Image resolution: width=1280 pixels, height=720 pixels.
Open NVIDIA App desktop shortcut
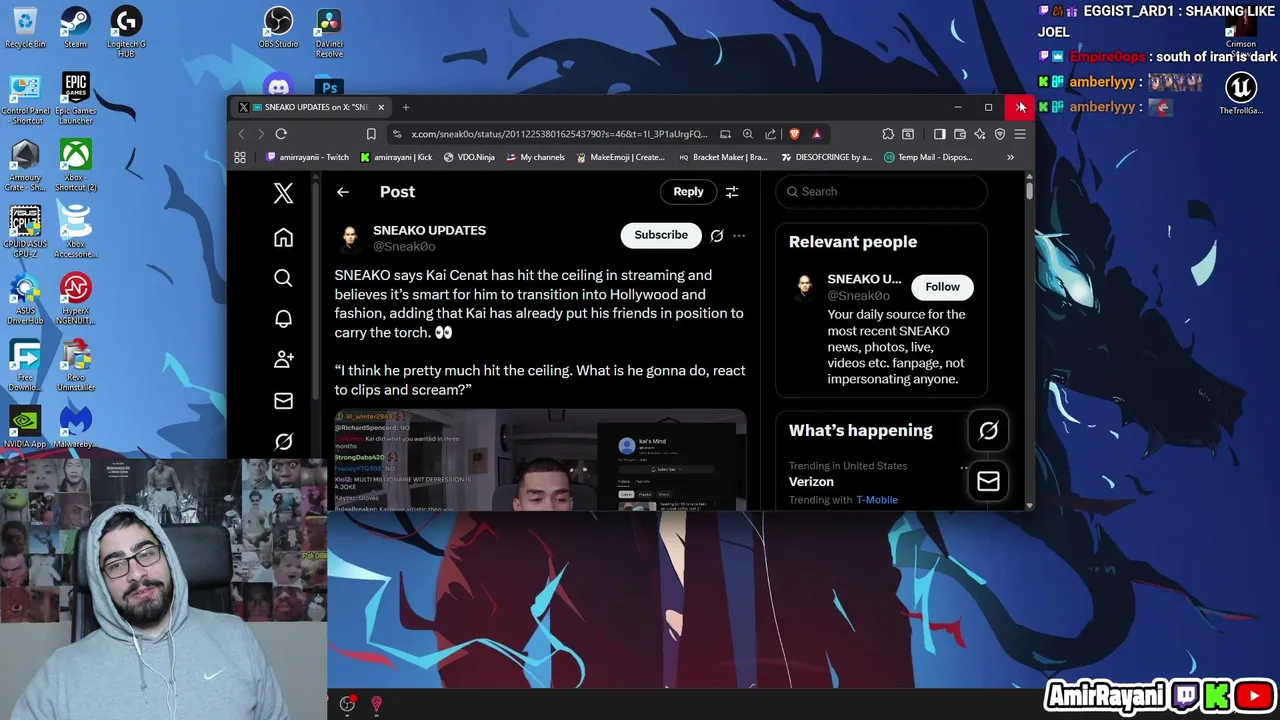pos(25,426)
